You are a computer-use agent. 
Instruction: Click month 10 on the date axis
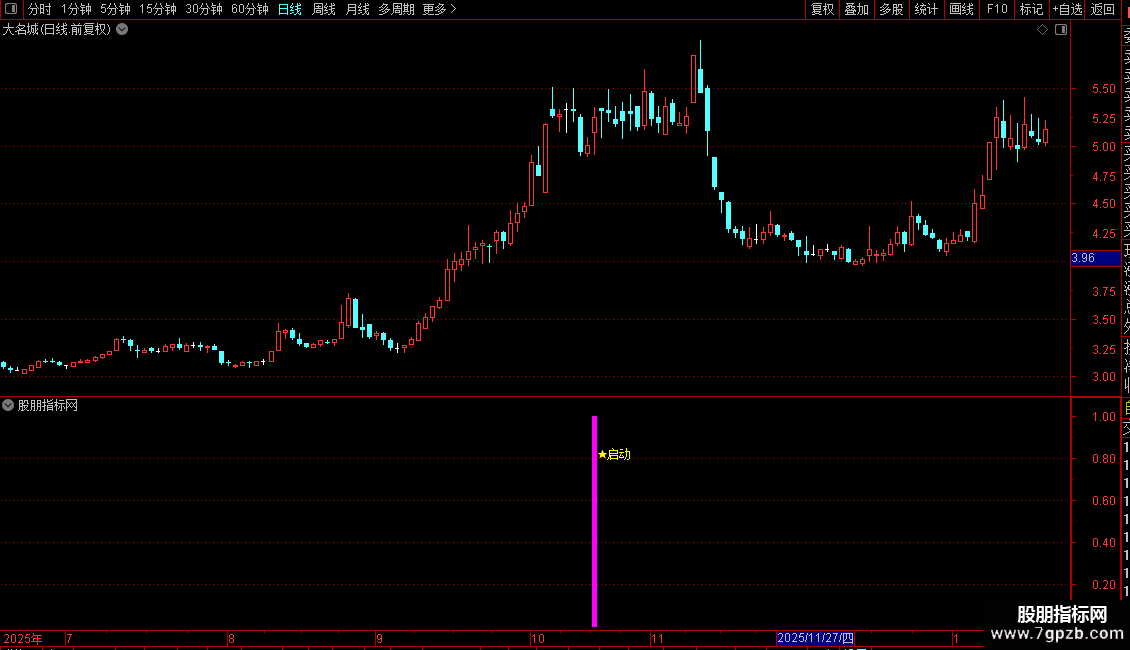click(538, 638)
